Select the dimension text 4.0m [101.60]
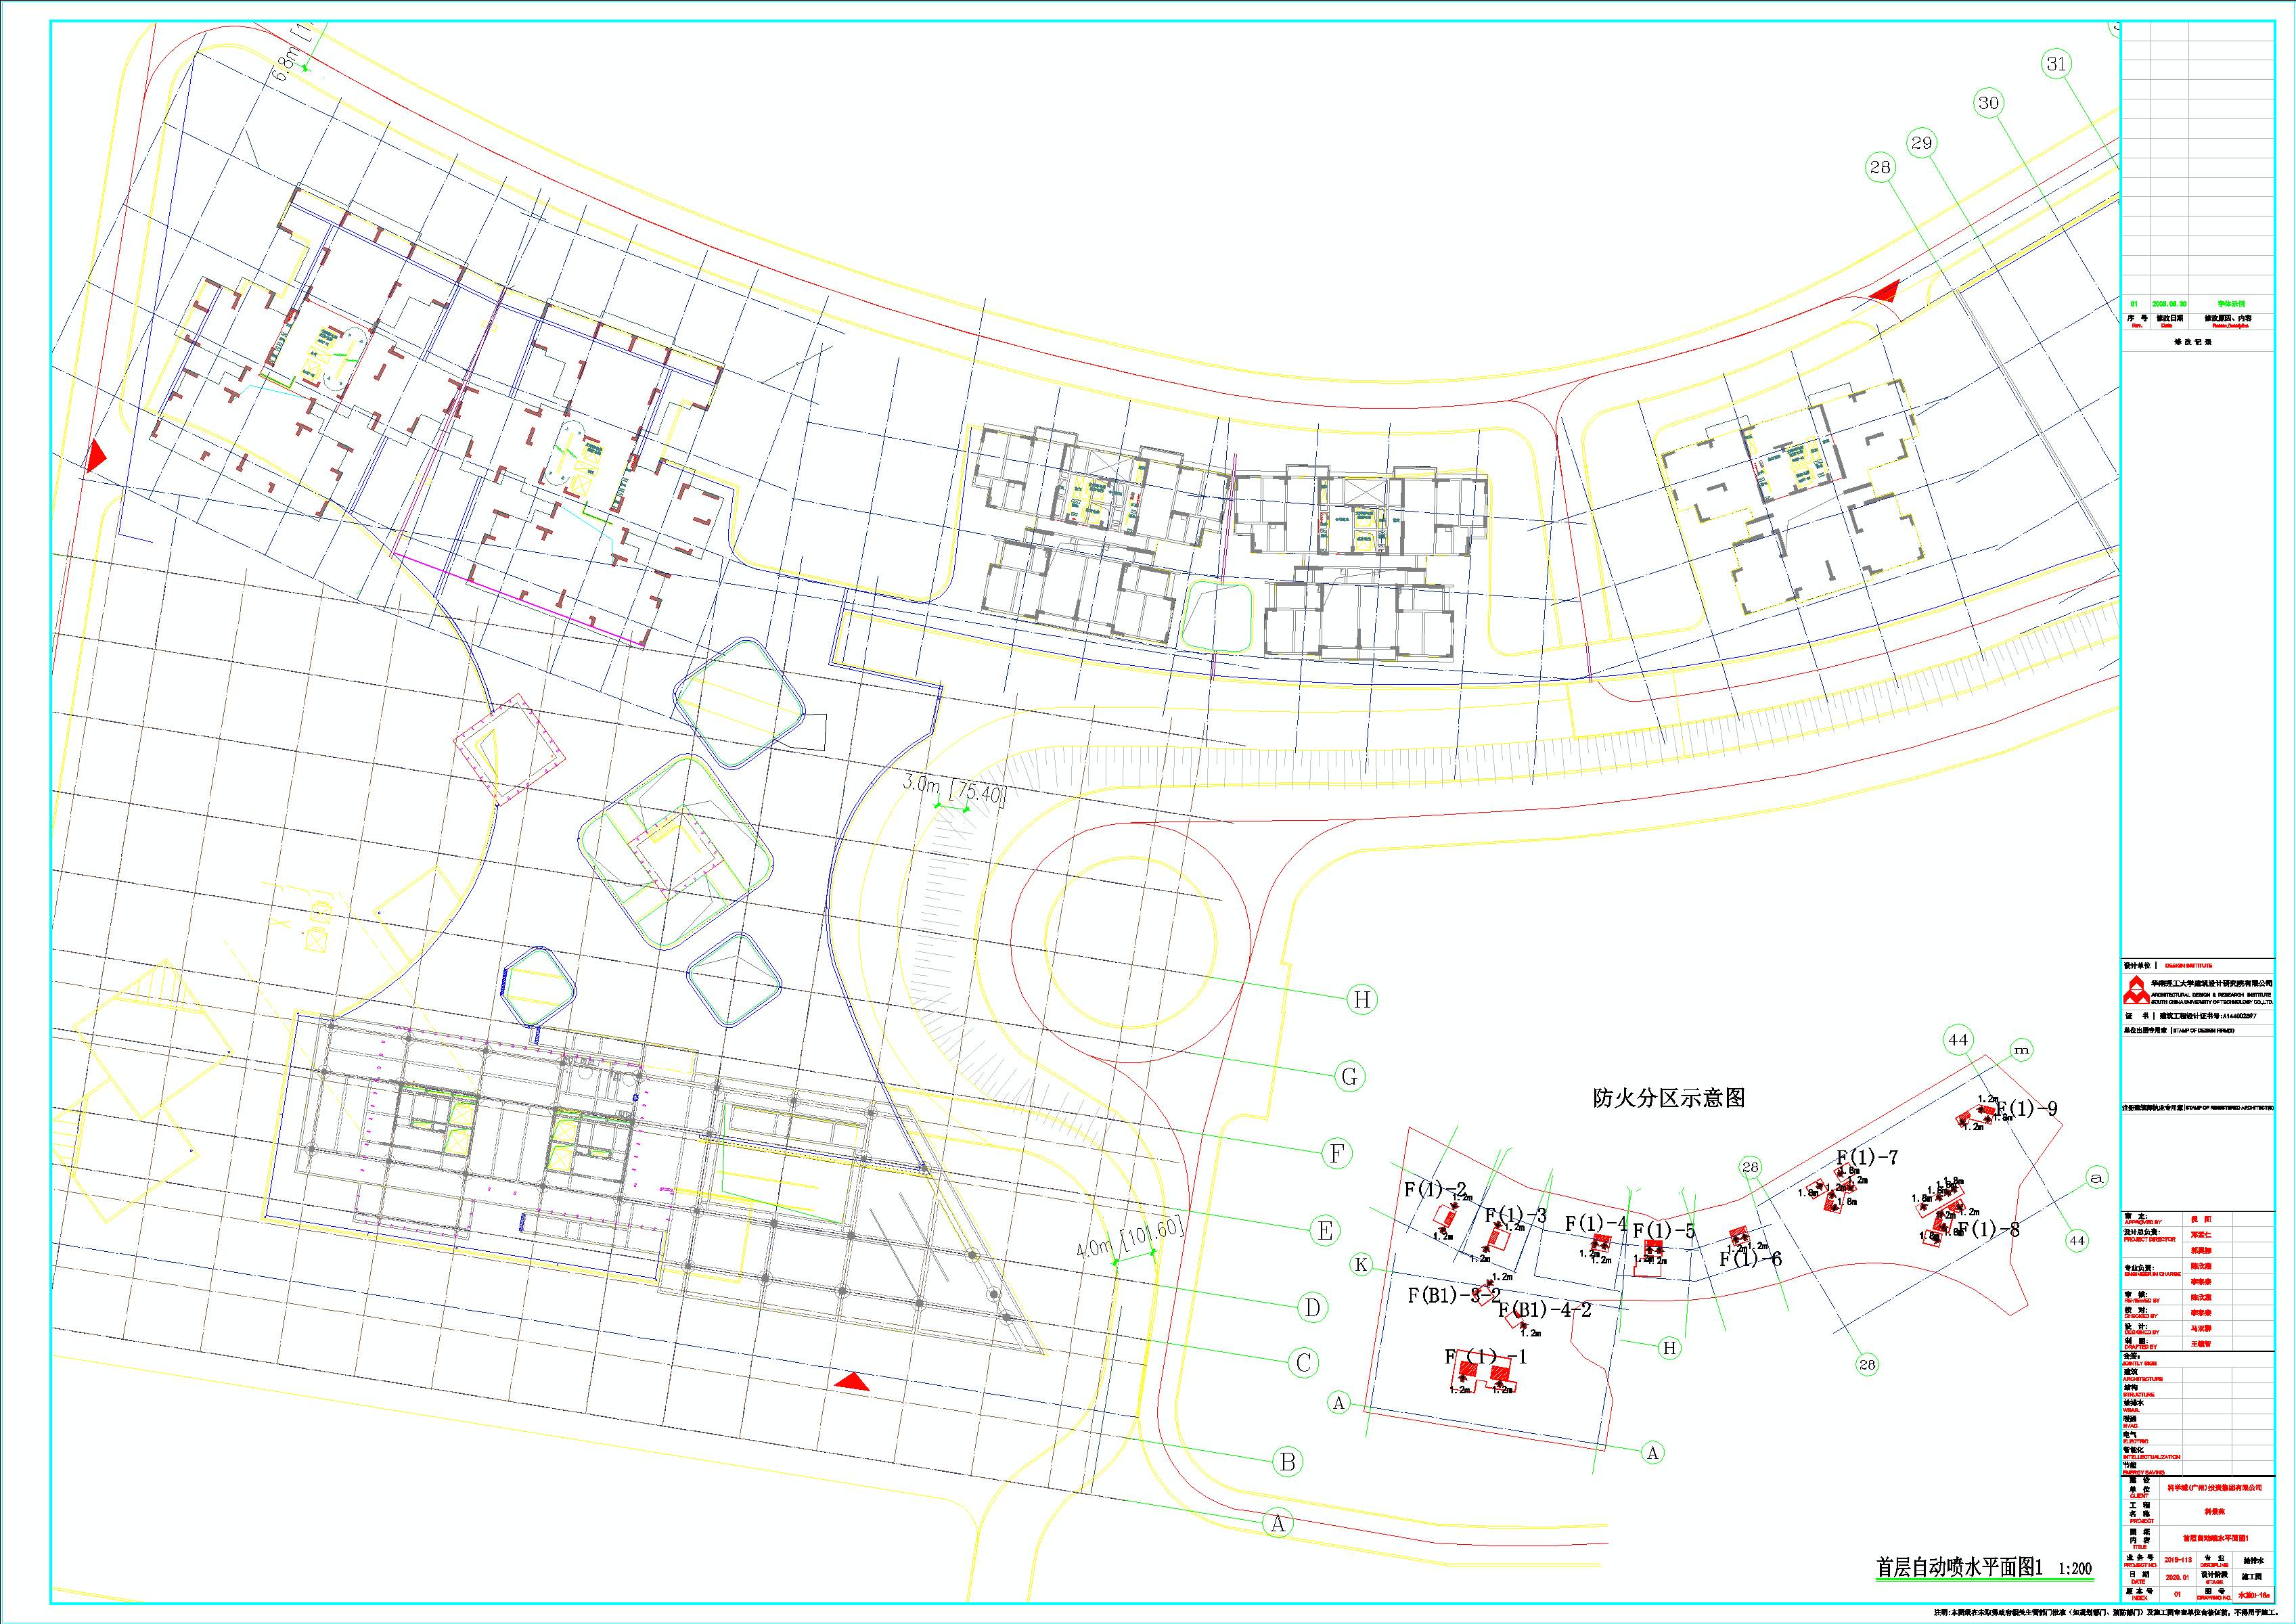Image resolution: width=2296 pixels, height=1624 pixels. tap(1129, 1238)
